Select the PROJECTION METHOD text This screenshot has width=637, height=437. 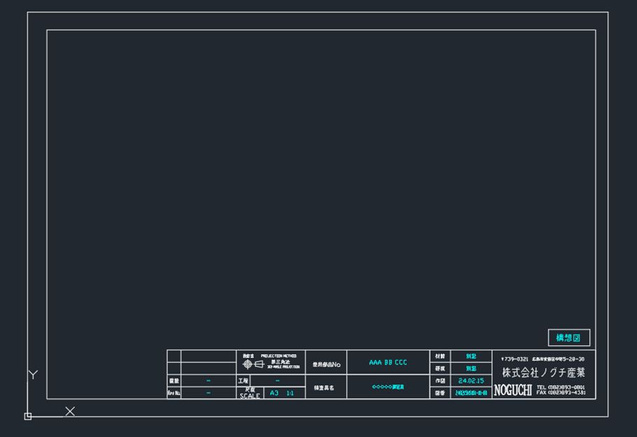pos(278,356)
